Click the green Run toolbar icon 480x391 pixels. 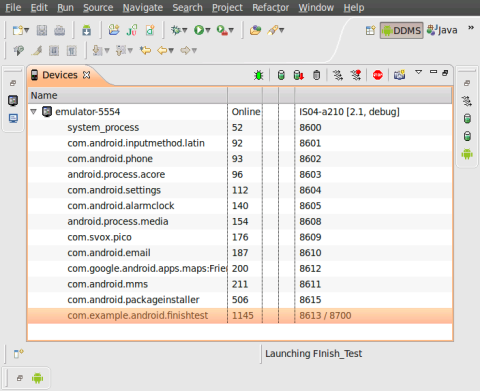point(199,30)
